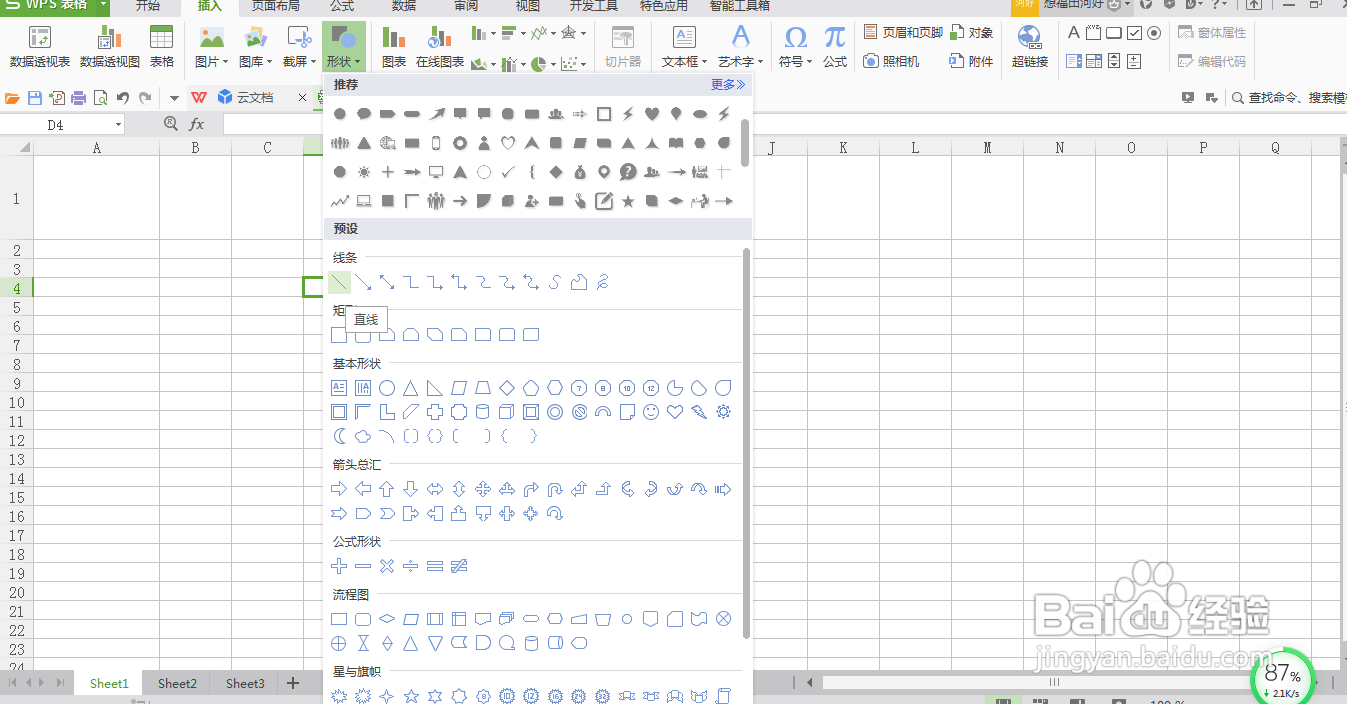Image resolution: width=1347 pixels, height=704 pixels.
Task: Click the 附件 button
Action: 972,61
